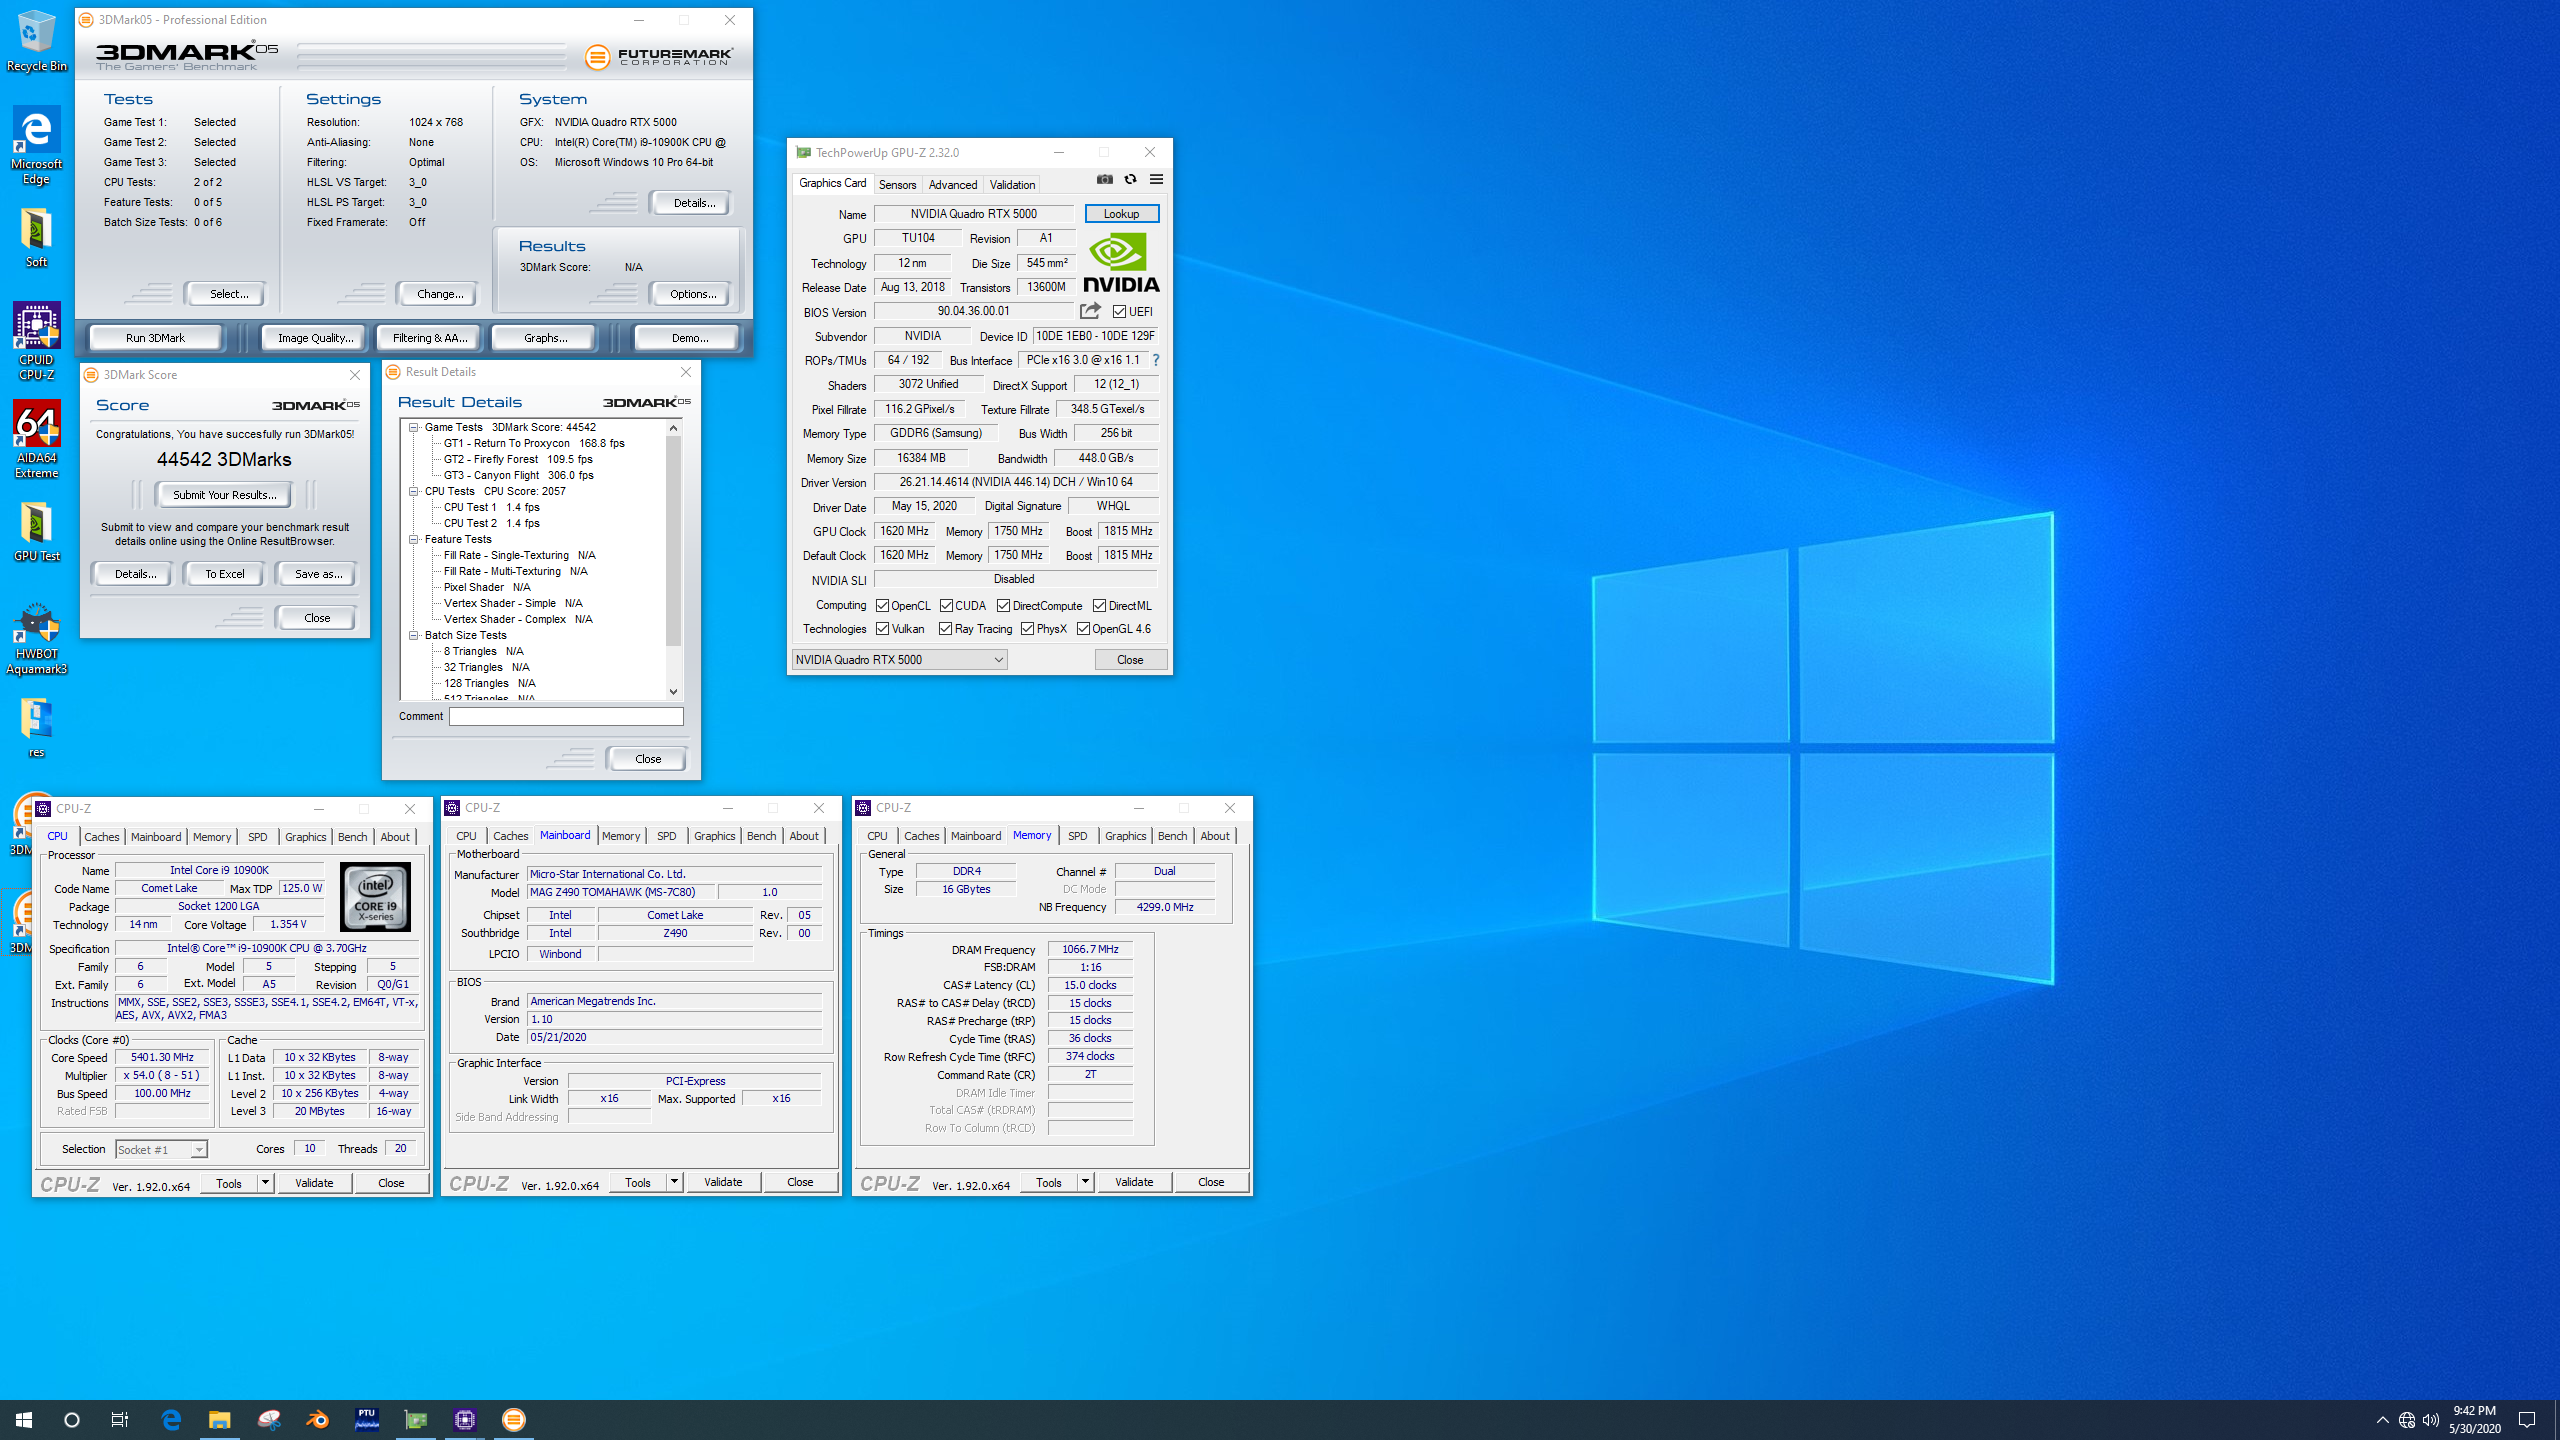The height and width of the screenshot is (1440, 2560).
Task: Switch to GPU-Z from the taskbar
Action: tap(416, 1419)
